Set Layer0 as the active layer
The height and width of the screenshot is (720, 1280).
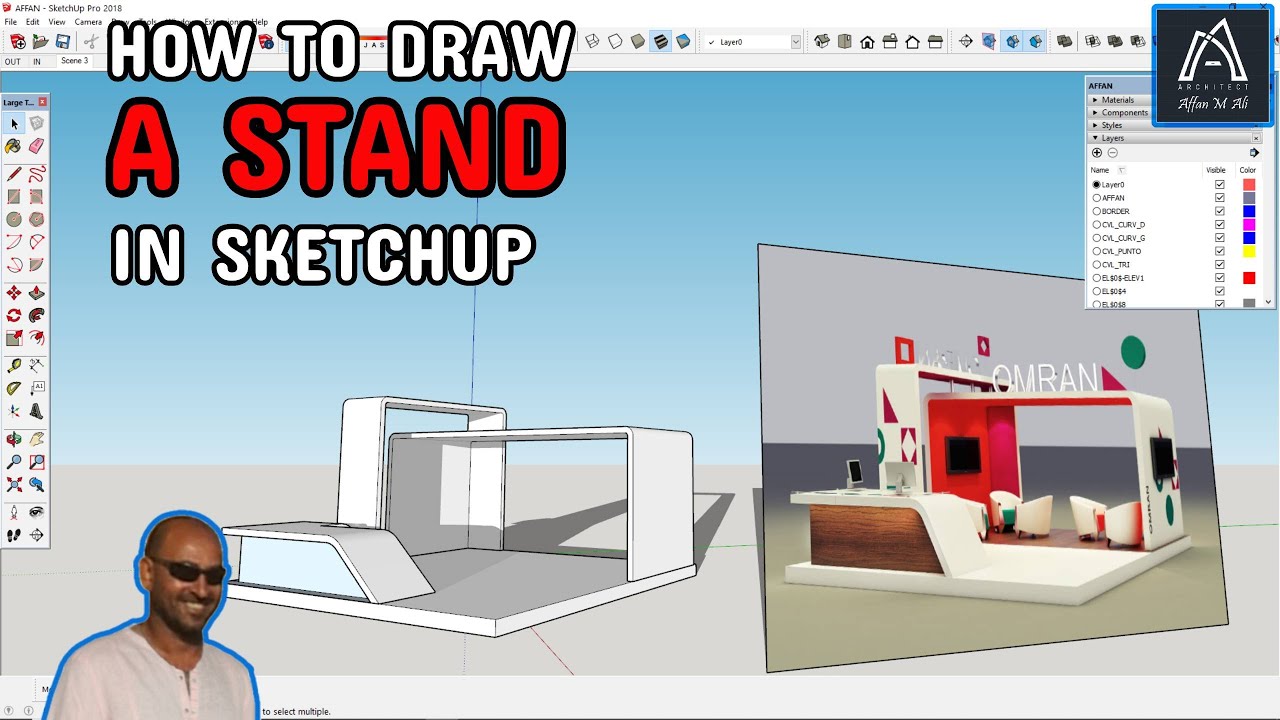(x=1096, y=185)
